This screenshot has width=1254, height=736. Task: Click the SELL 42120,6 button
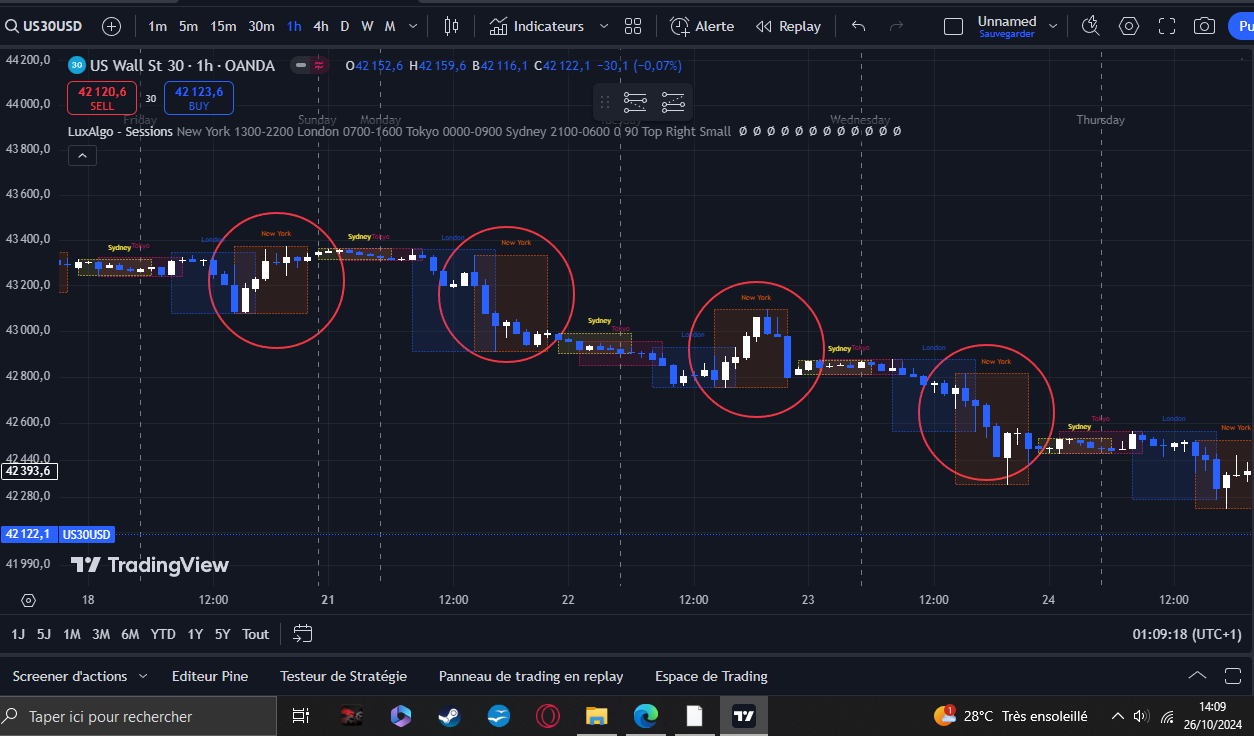(x=101, y=97)
